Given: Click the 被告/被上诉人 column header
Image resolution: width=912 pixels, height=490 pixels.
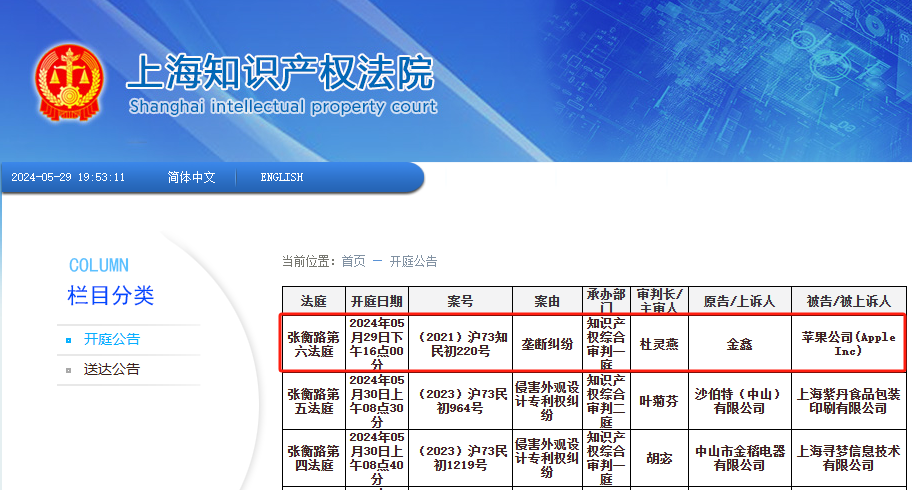Looking at the screenshot, I should pos(848,301).
